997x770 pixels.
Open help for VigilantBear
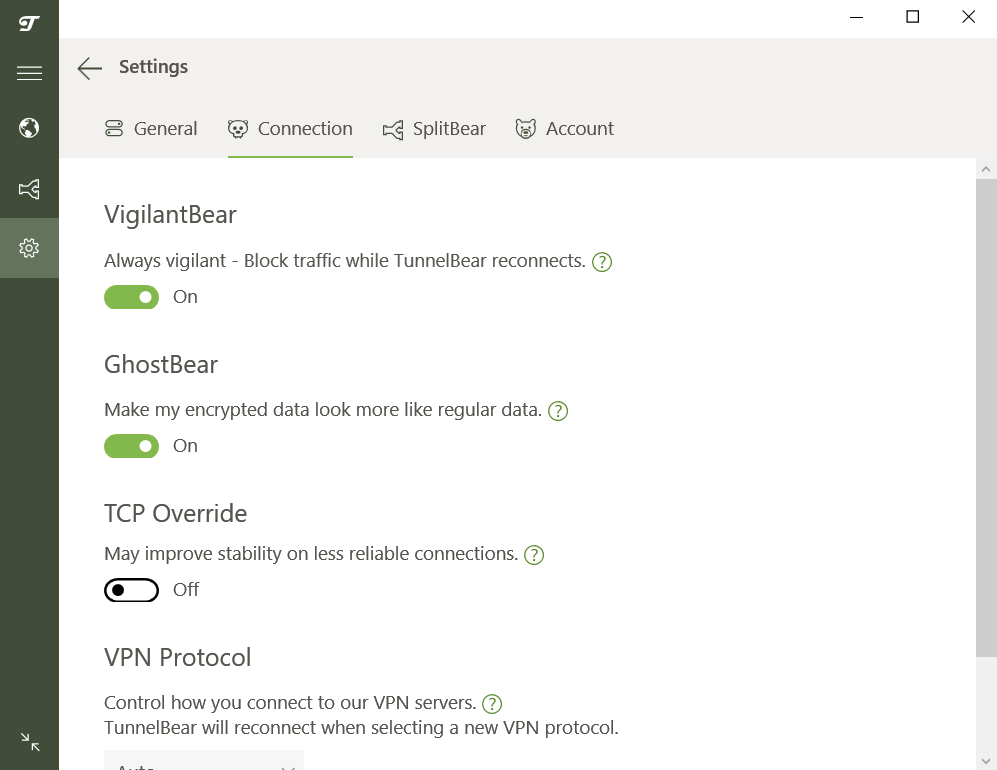(602, 262)
